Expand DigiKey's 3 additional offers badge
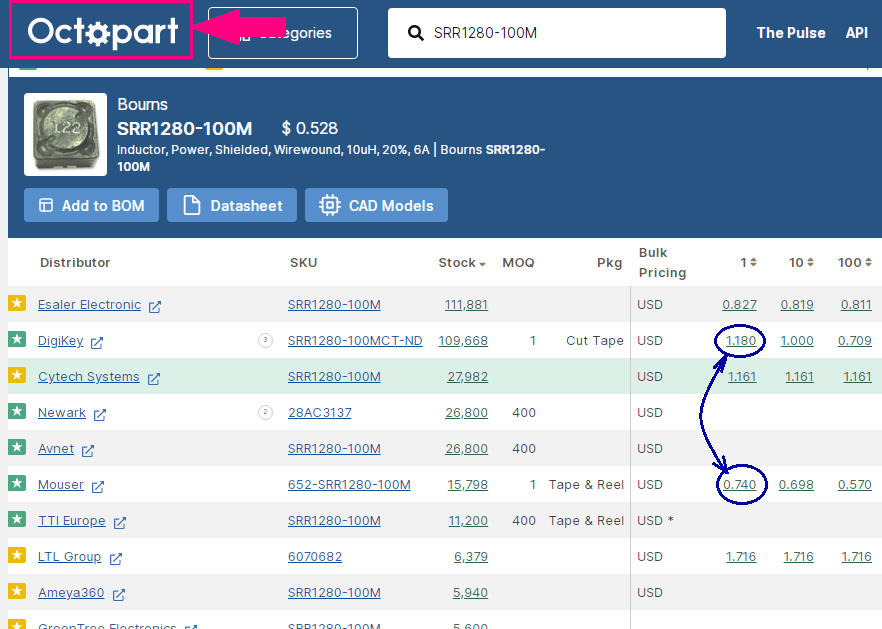 [x=266, y=340]
